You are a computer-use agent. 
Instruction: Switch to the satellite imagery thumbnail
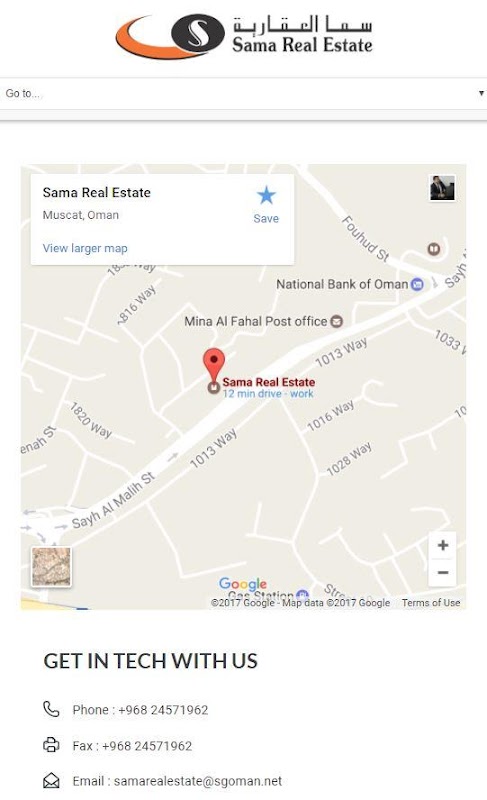click(51, 566)
